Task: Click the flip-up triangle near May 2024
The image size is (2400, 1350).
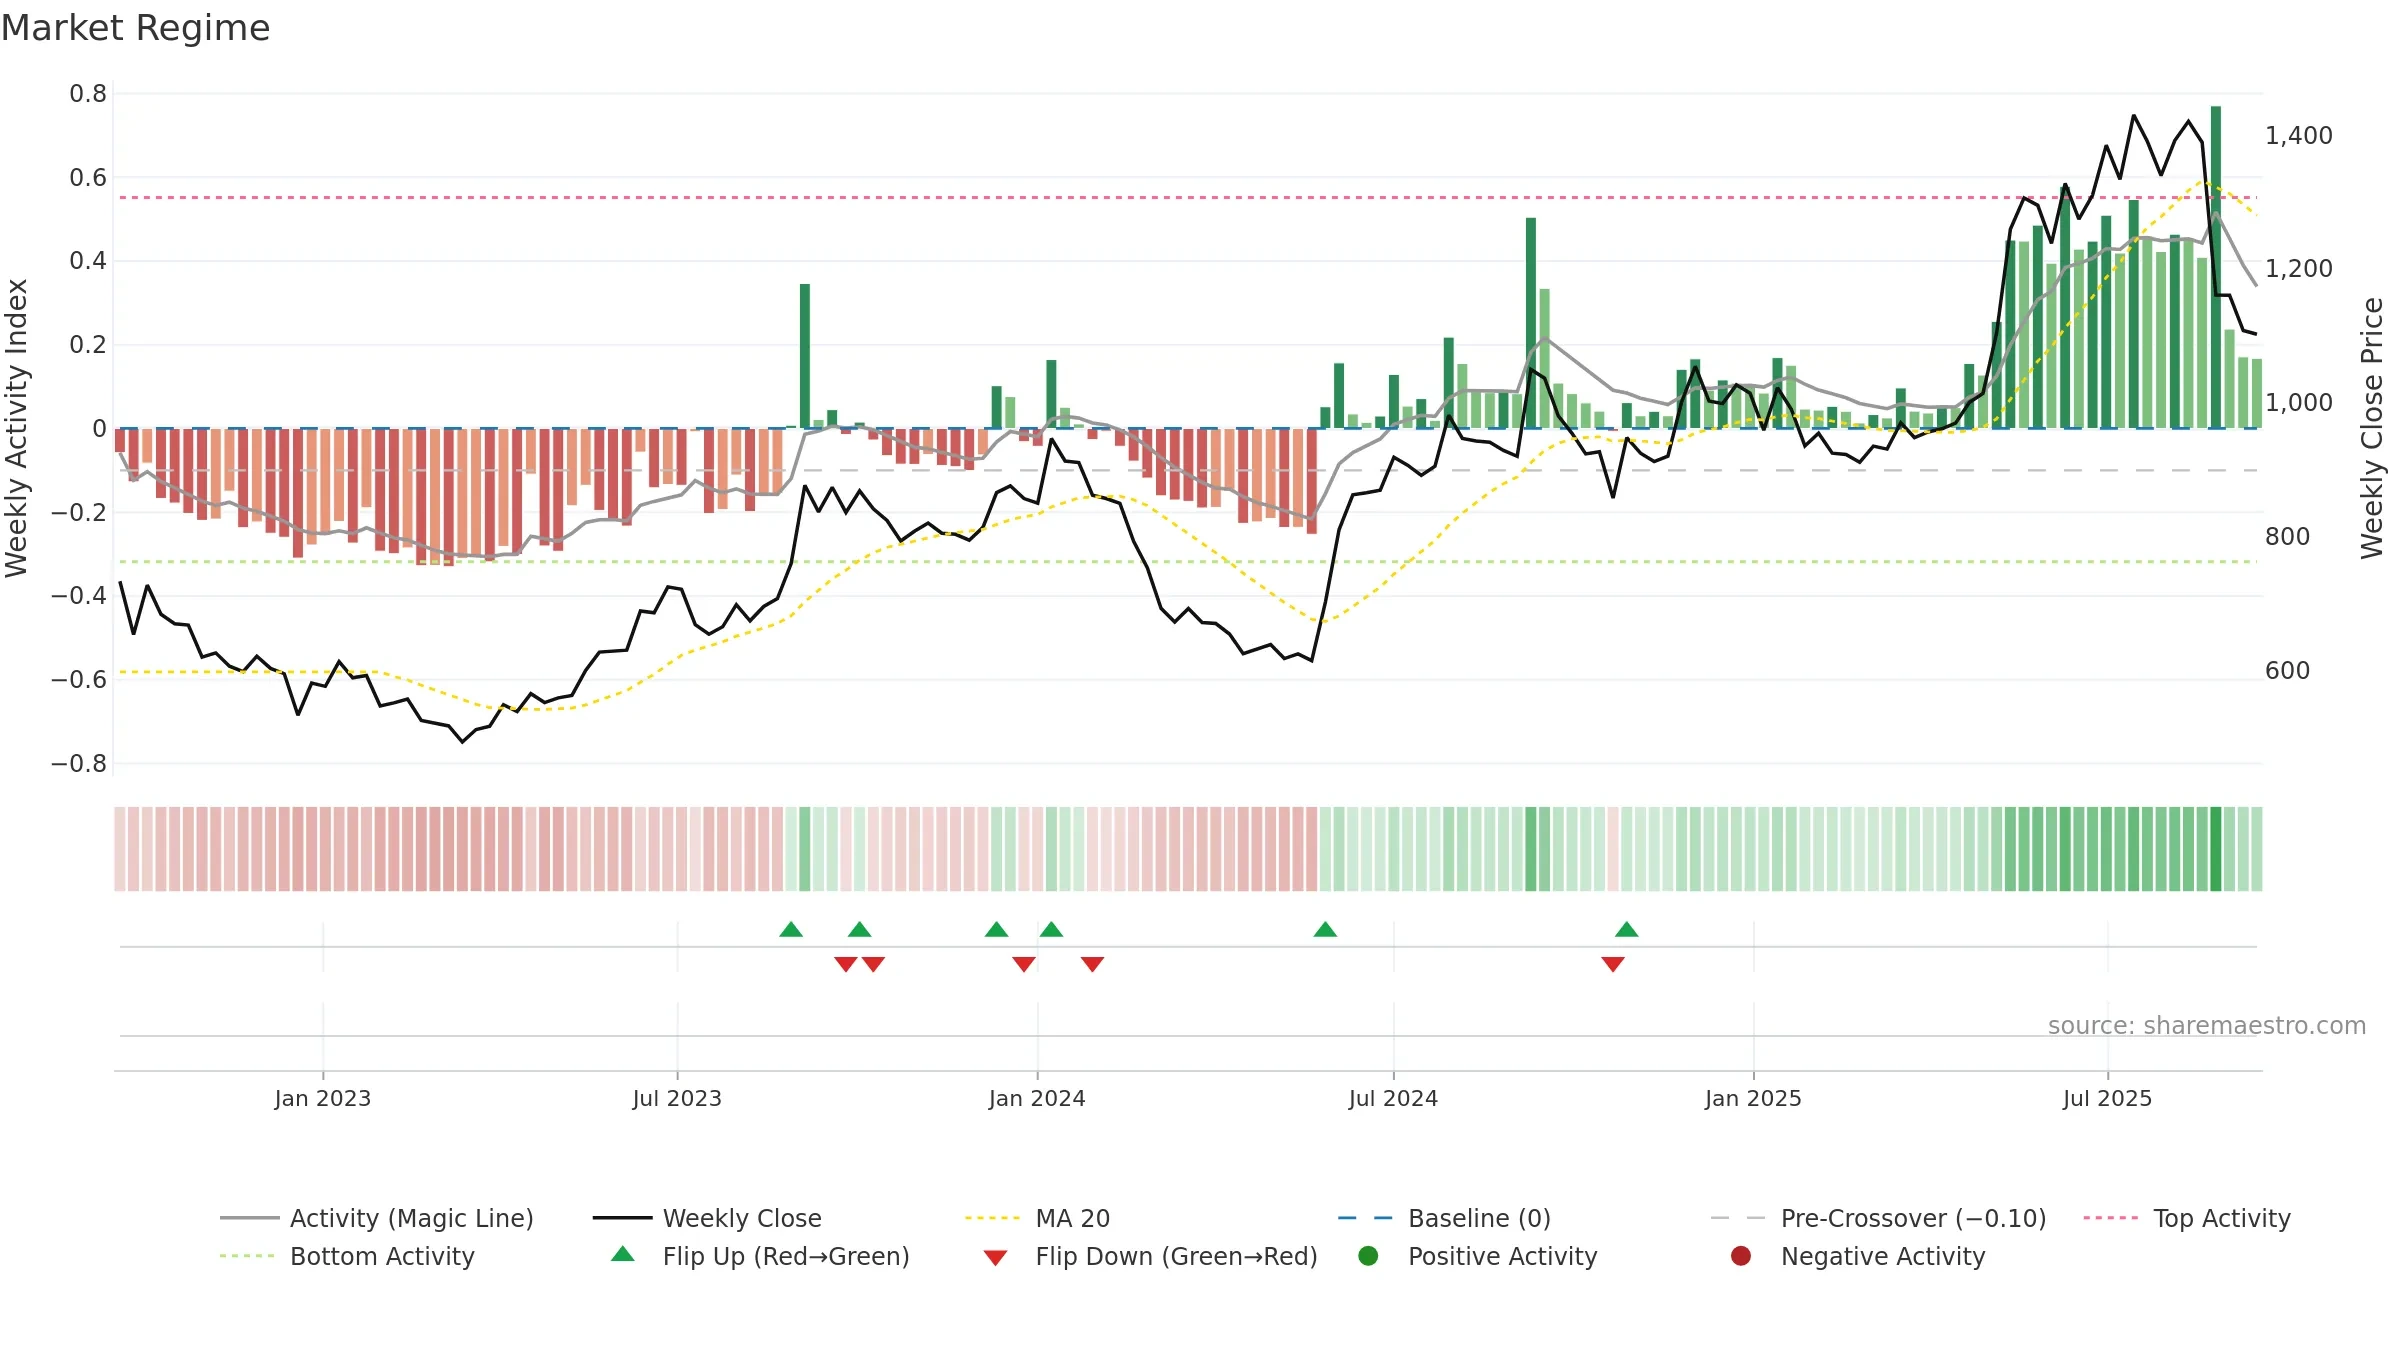Action: [1325, 930]
